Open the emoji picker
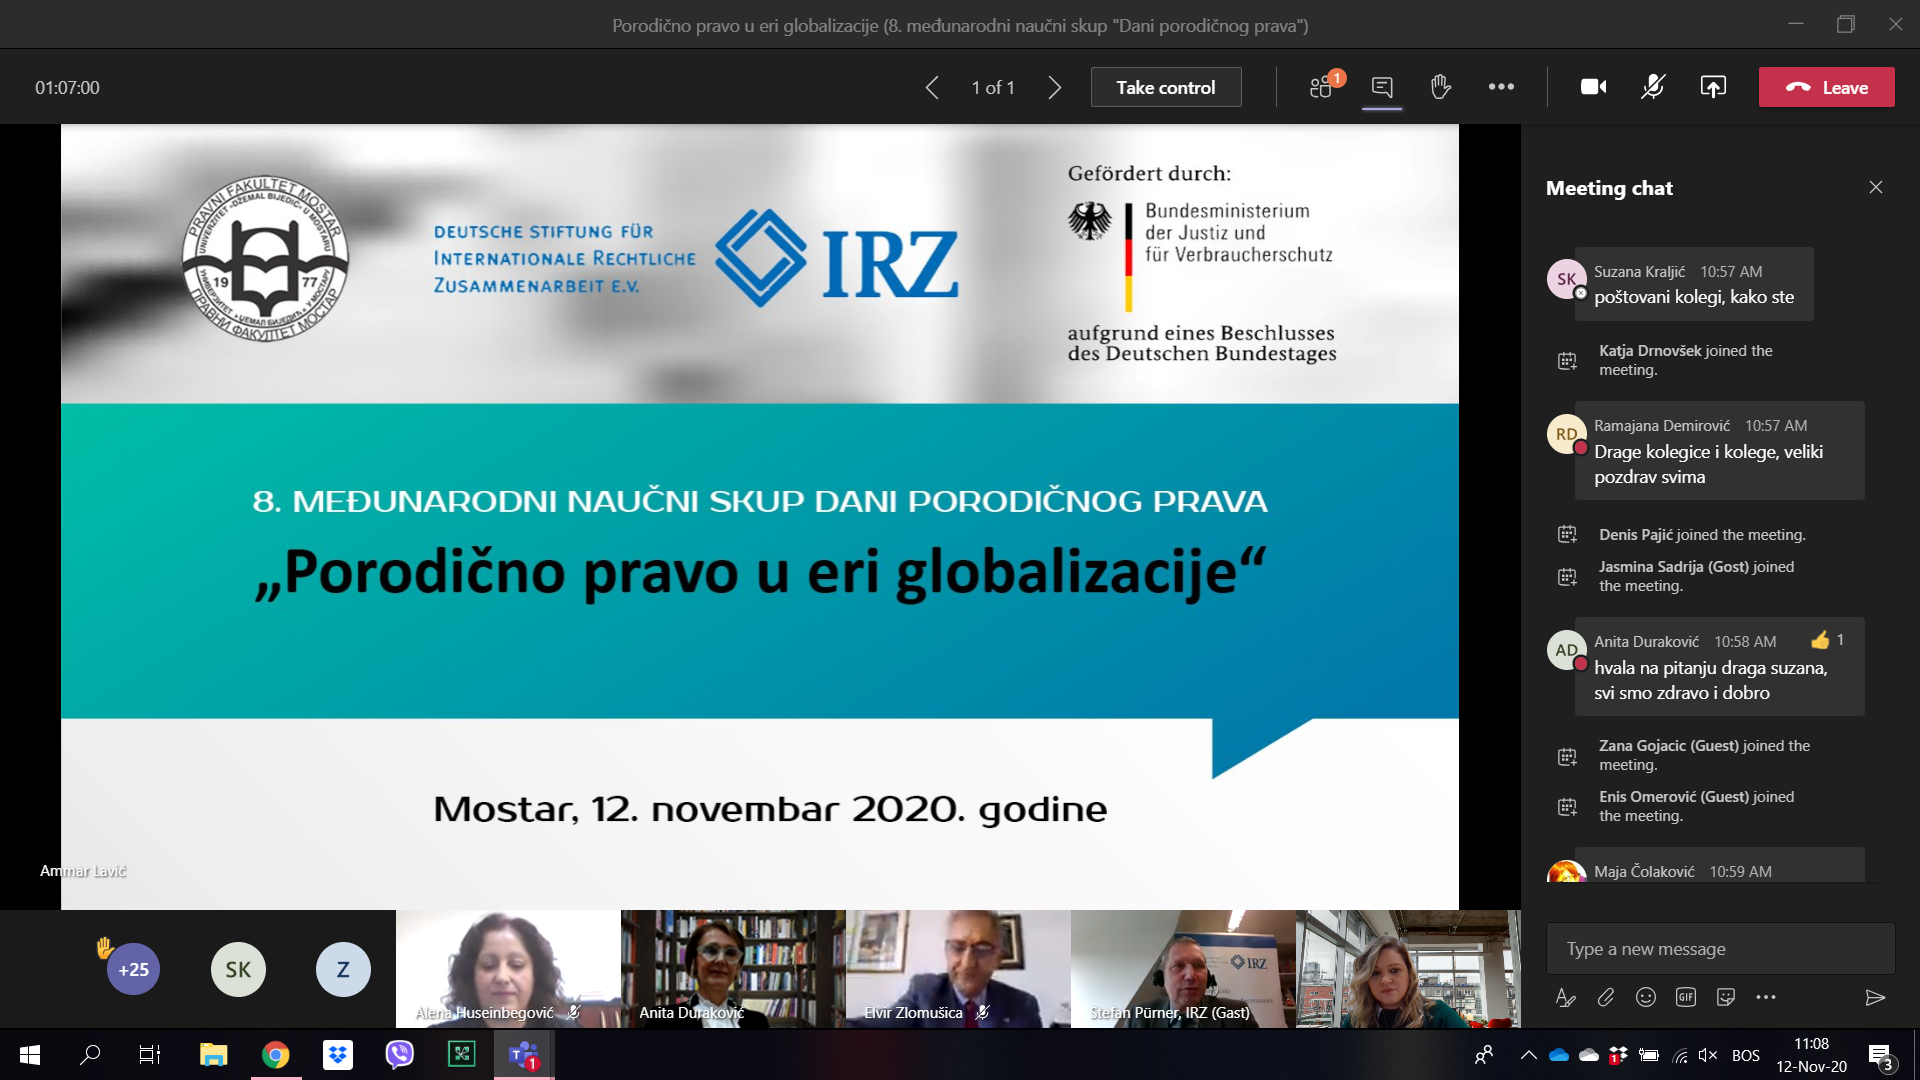 [x=1646, y=997]
